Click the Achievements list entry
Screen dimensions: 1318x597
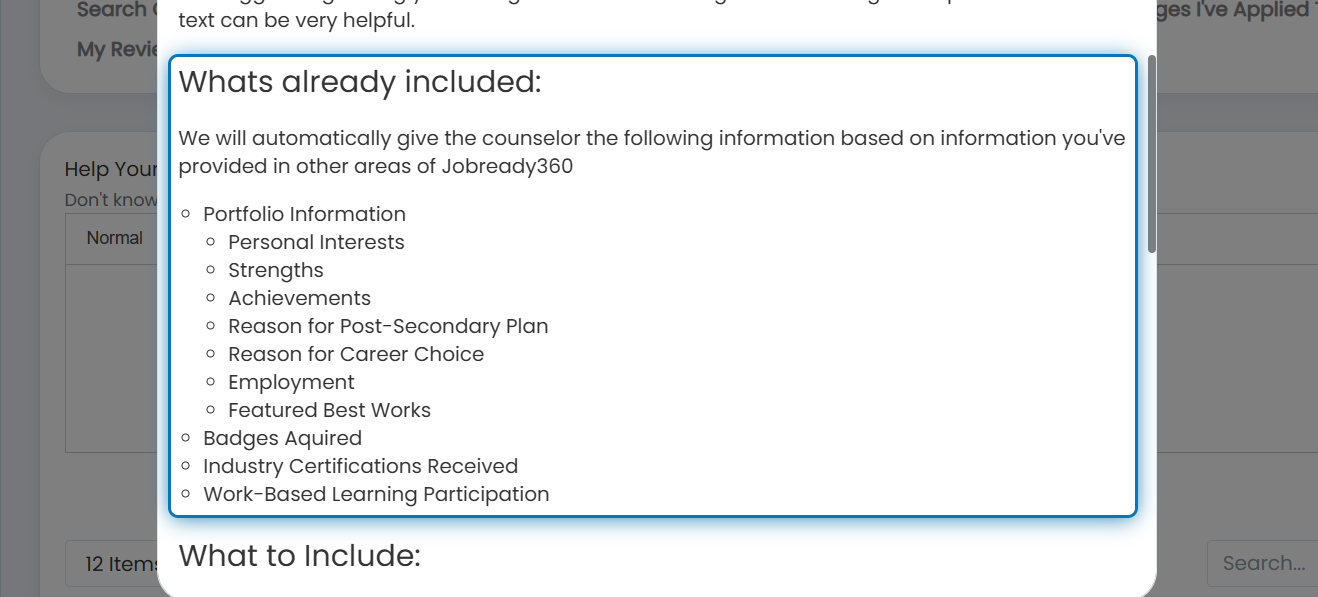pyautogui.click(x=299, y=298)
